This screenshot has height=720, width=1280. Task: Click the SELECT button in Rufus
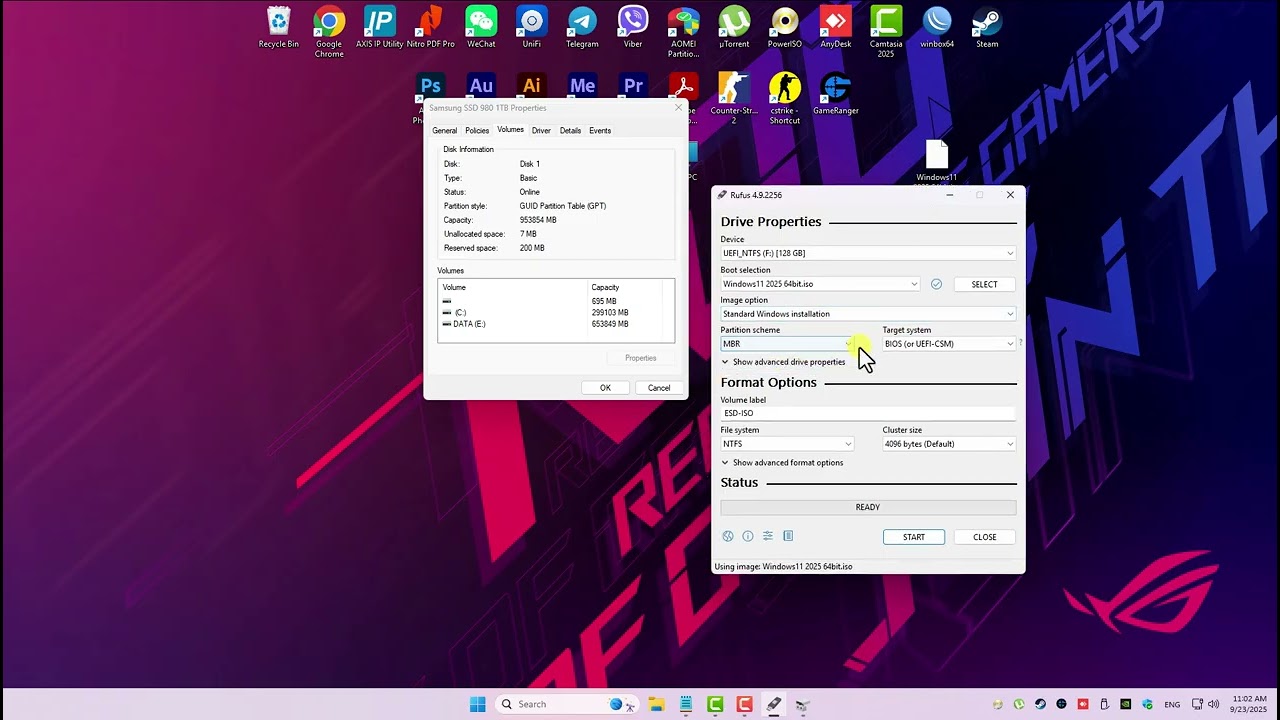point(985,284)
